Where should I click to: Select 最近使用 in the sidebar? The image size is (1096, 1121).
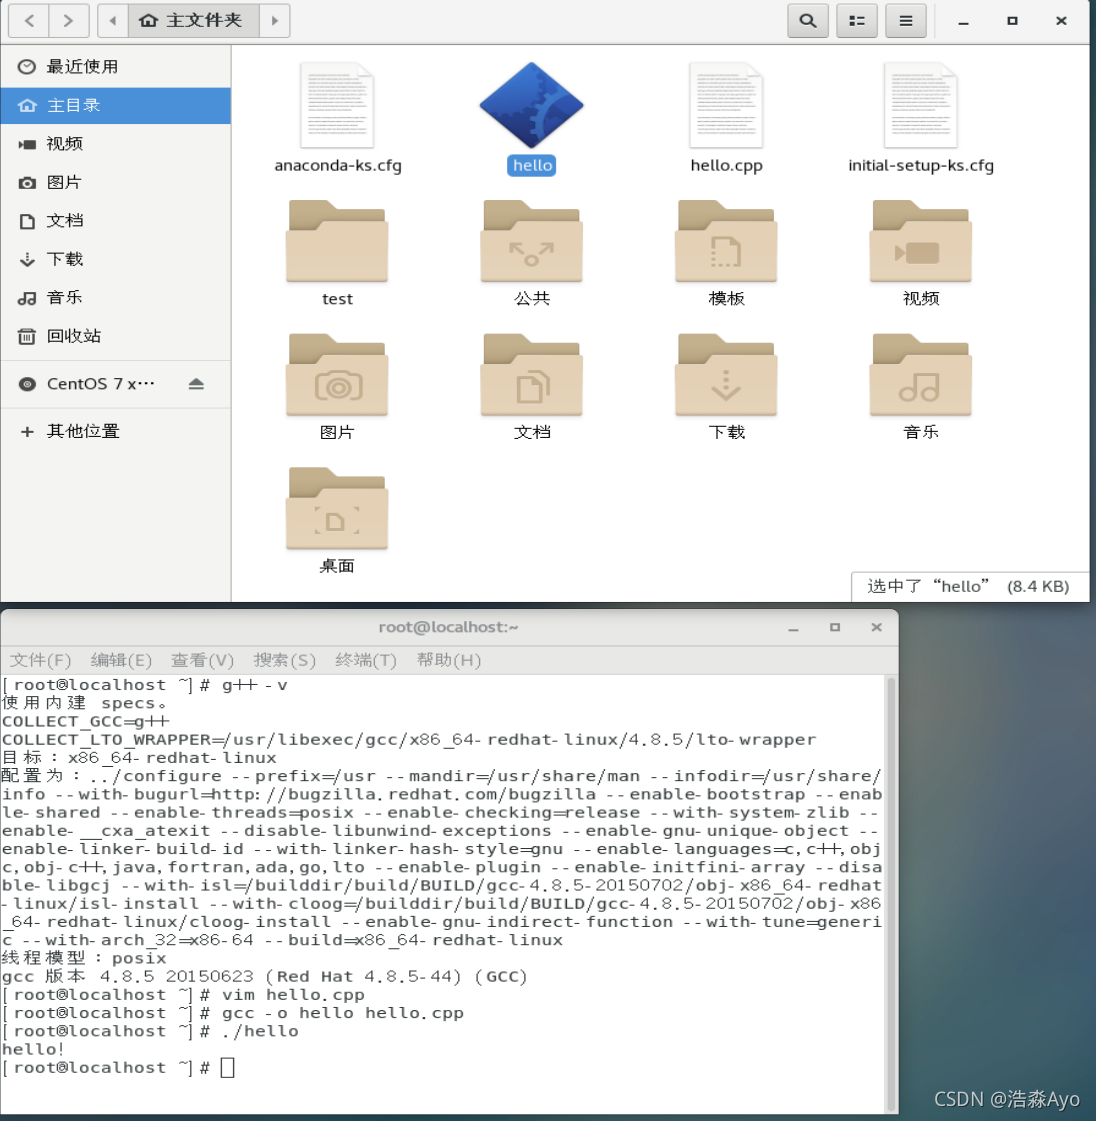[116, 66]
